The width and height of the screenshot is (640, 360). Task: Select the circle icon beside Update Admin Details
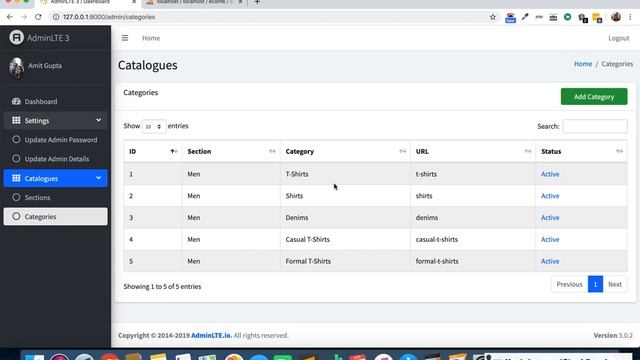[x=16, y=159]
